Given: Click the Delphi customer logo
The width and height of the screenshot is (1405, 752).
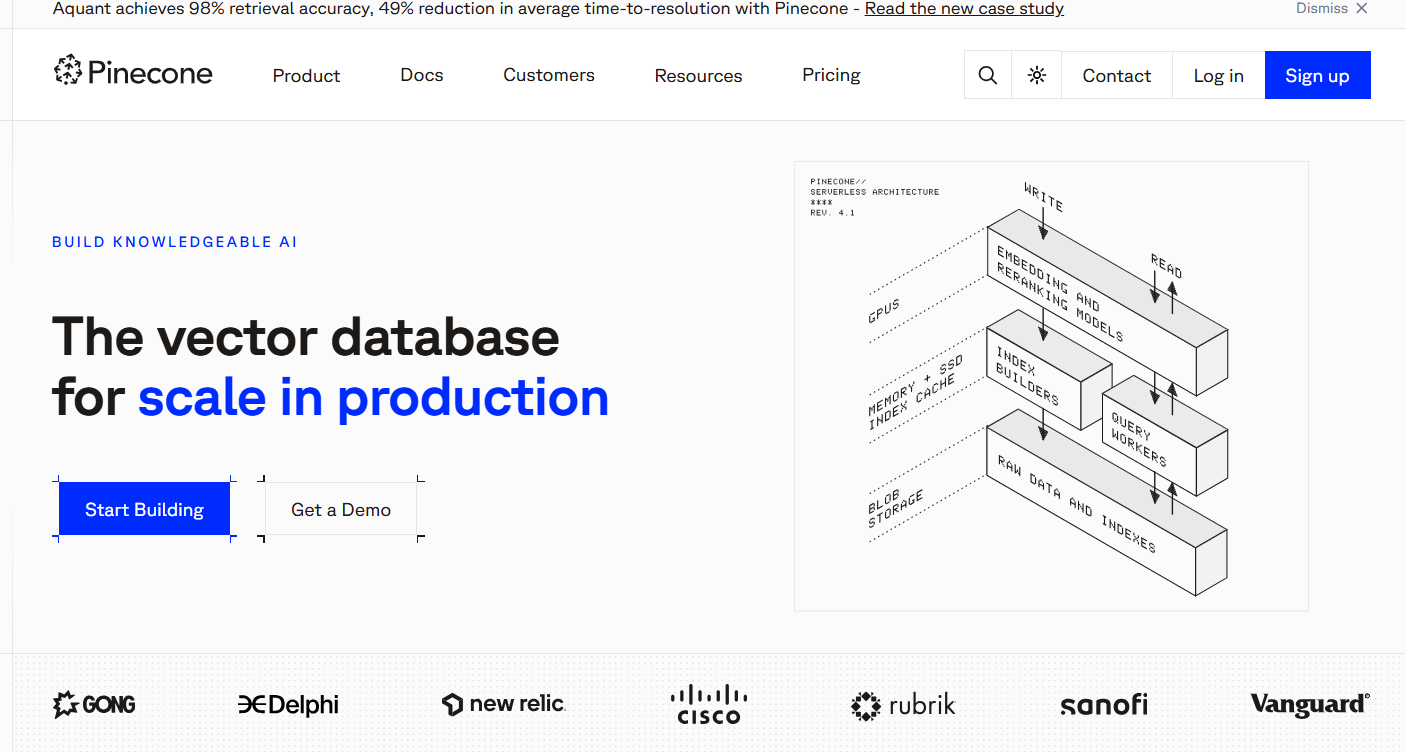Looking at the screenshot, I should (289, 705).
